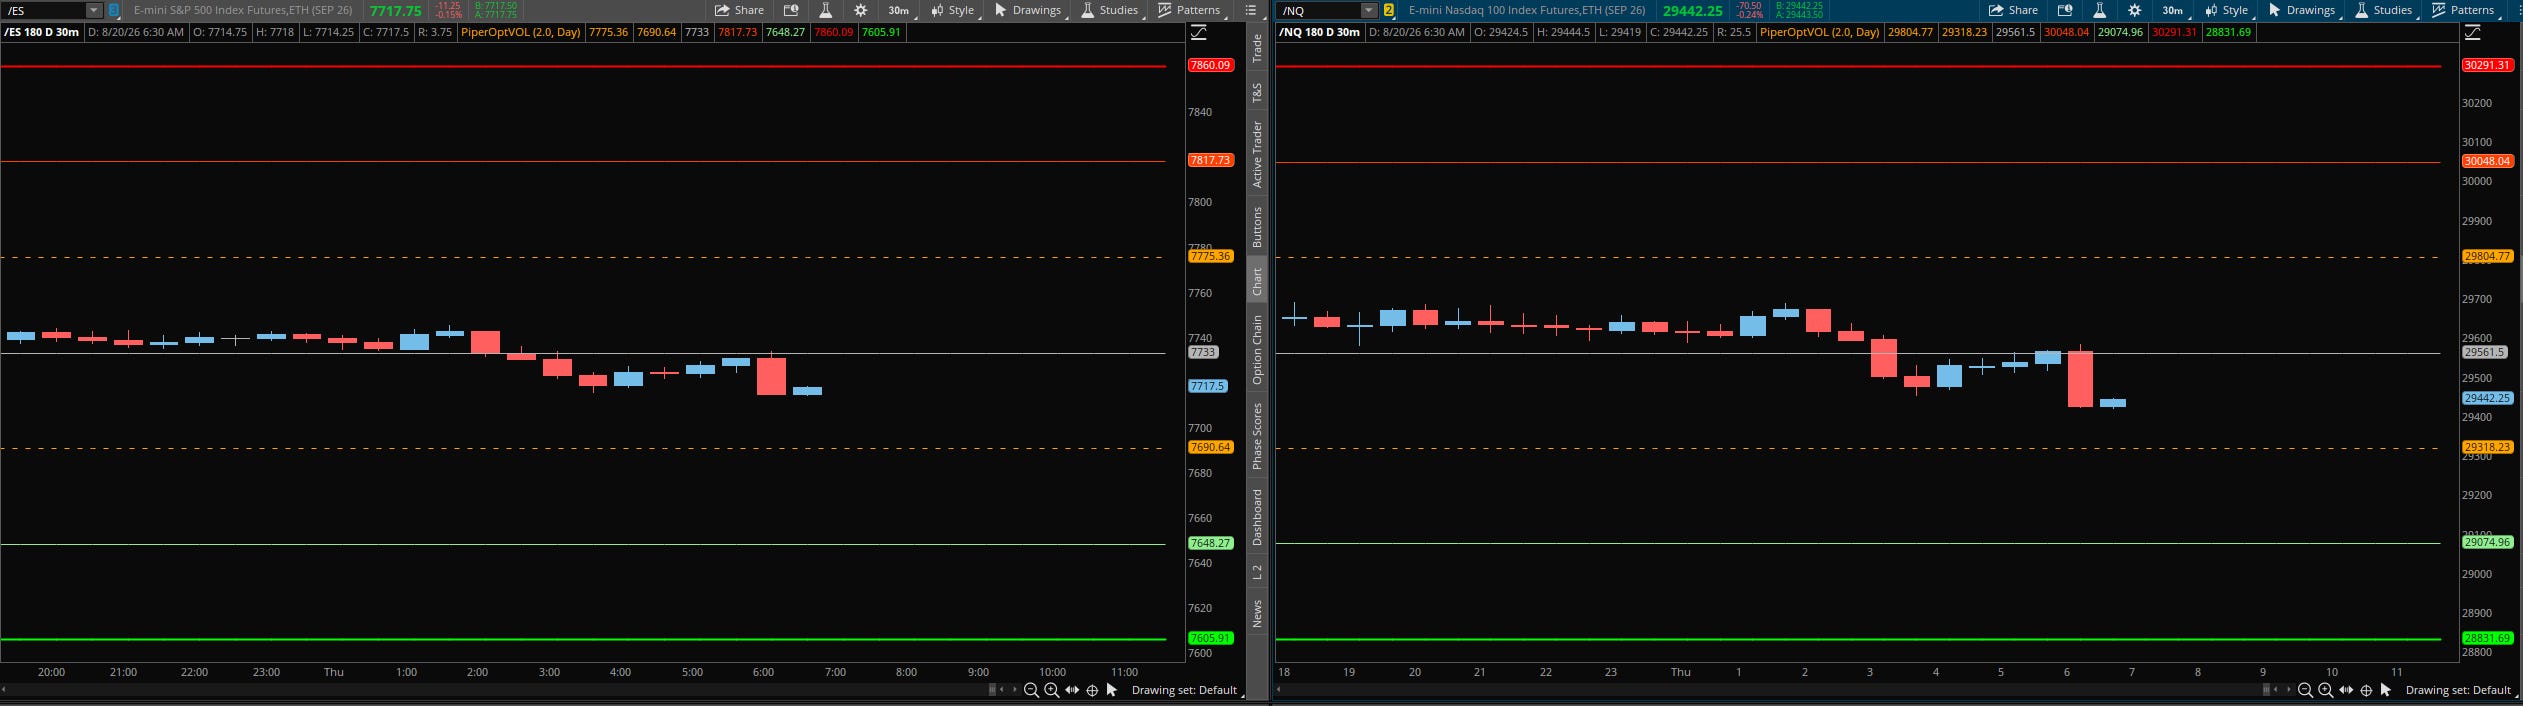Click the 7775.36 orange price level label
This screenshot has height=706, width=2523.
(x=1210, y=256)
